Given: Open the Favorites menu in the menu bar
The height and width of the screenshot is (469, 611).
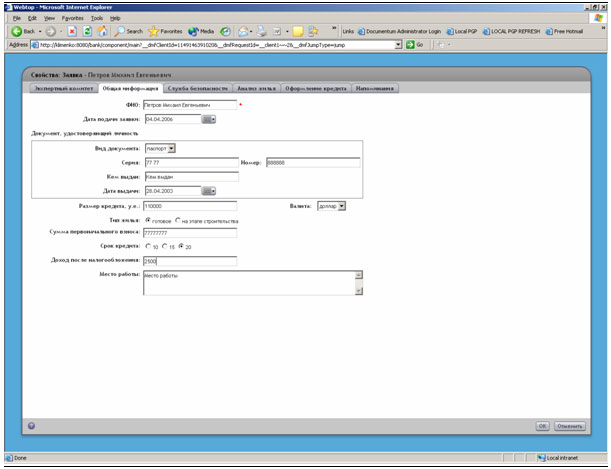Looking at the screenshot, I should click(72, 18).
